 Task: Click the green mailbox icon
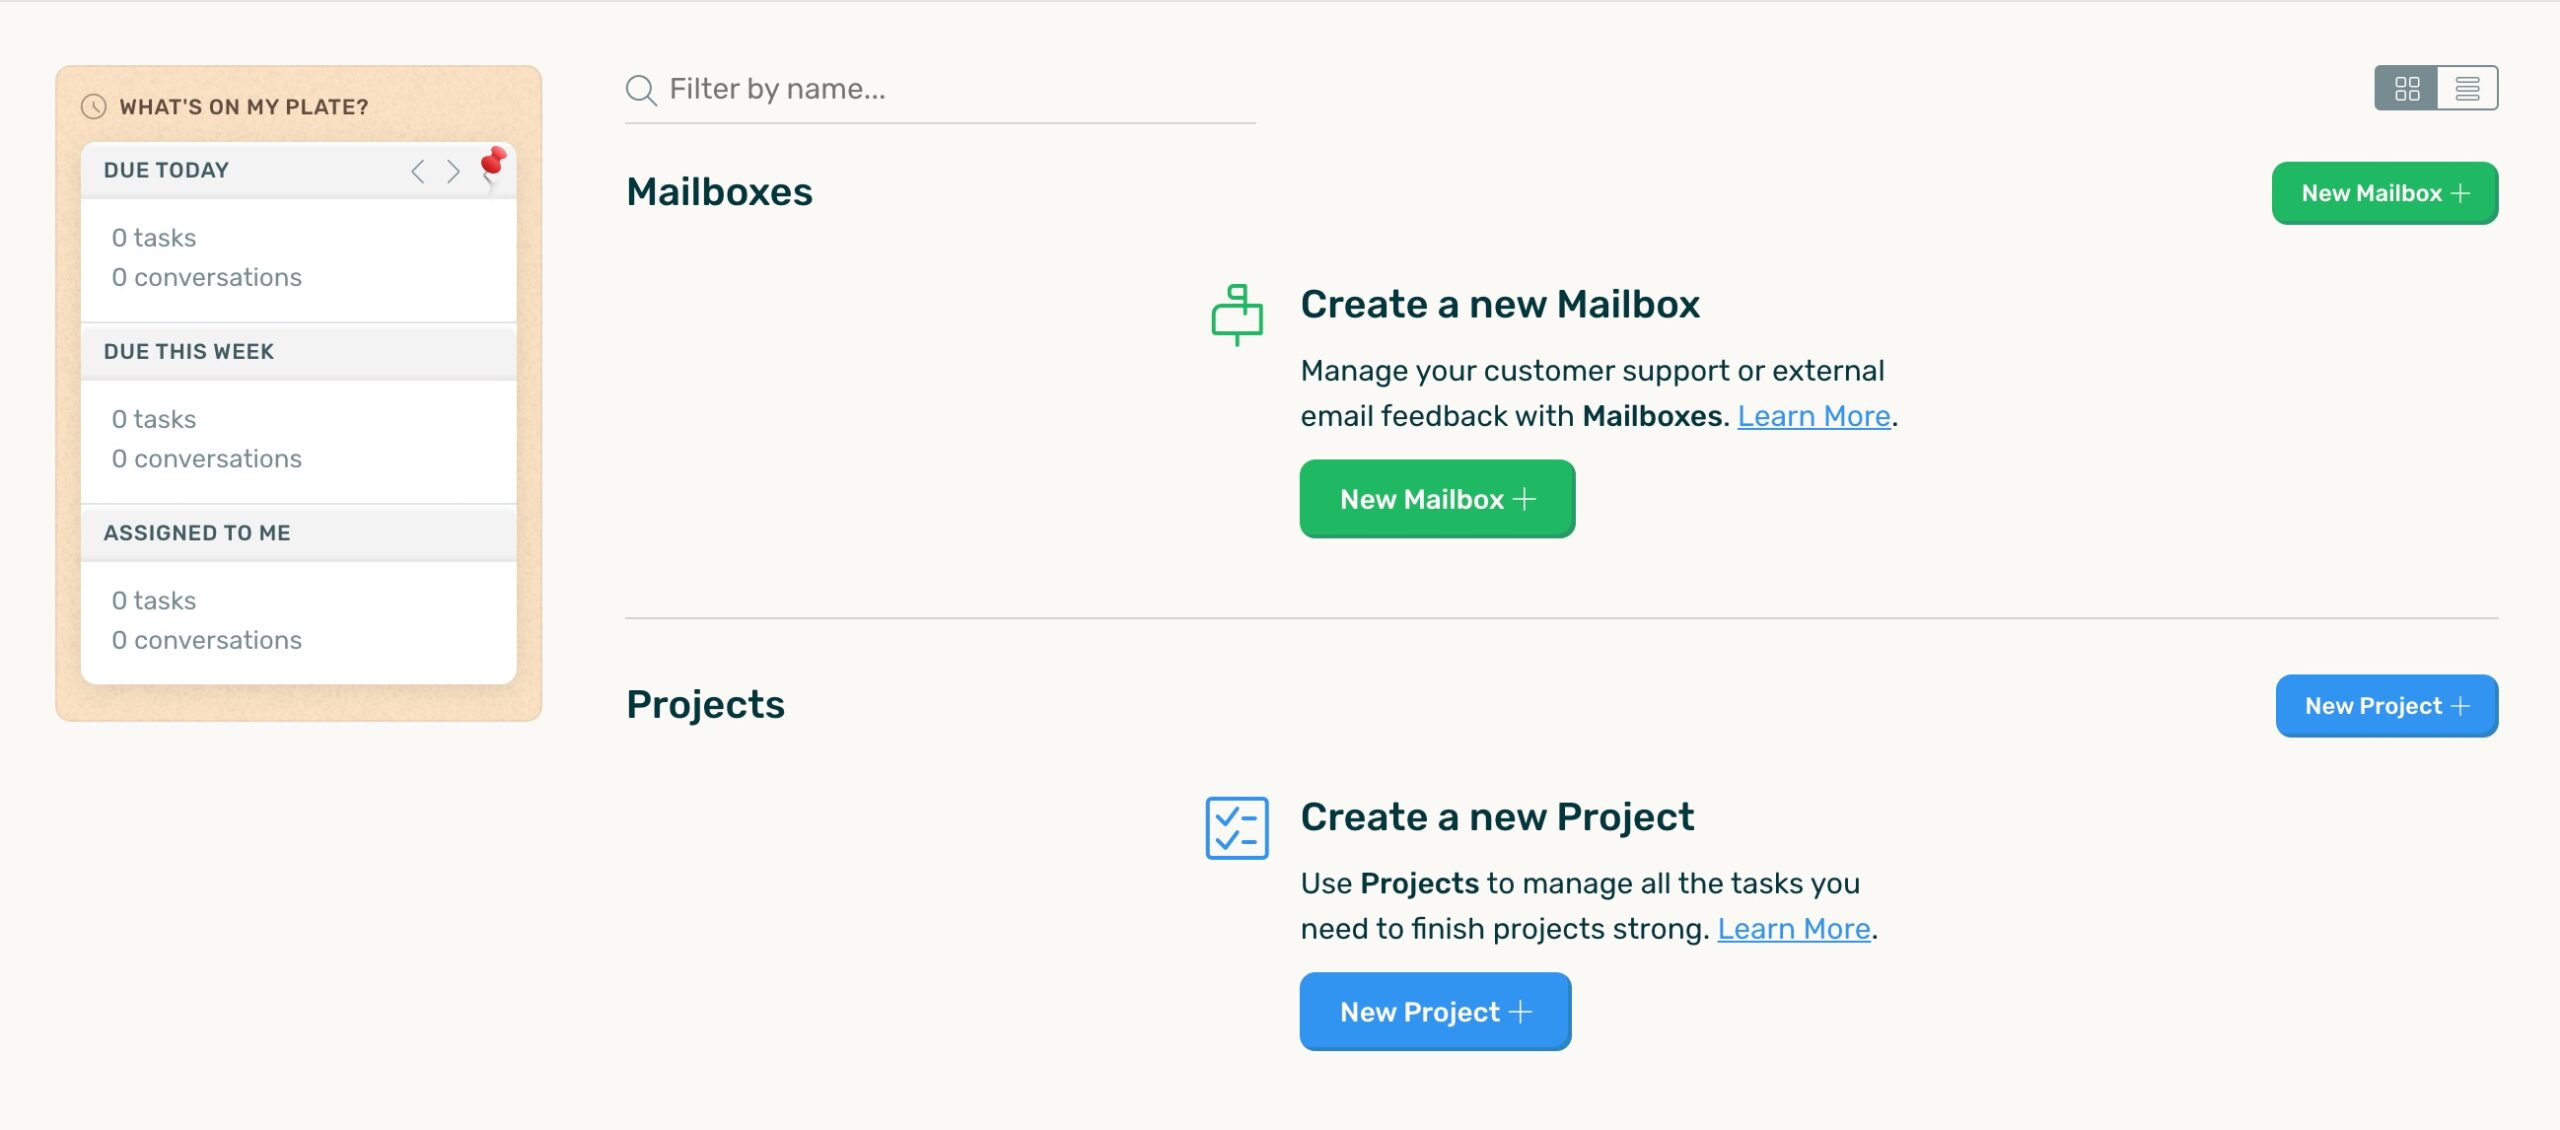(x=1237, y=315)
